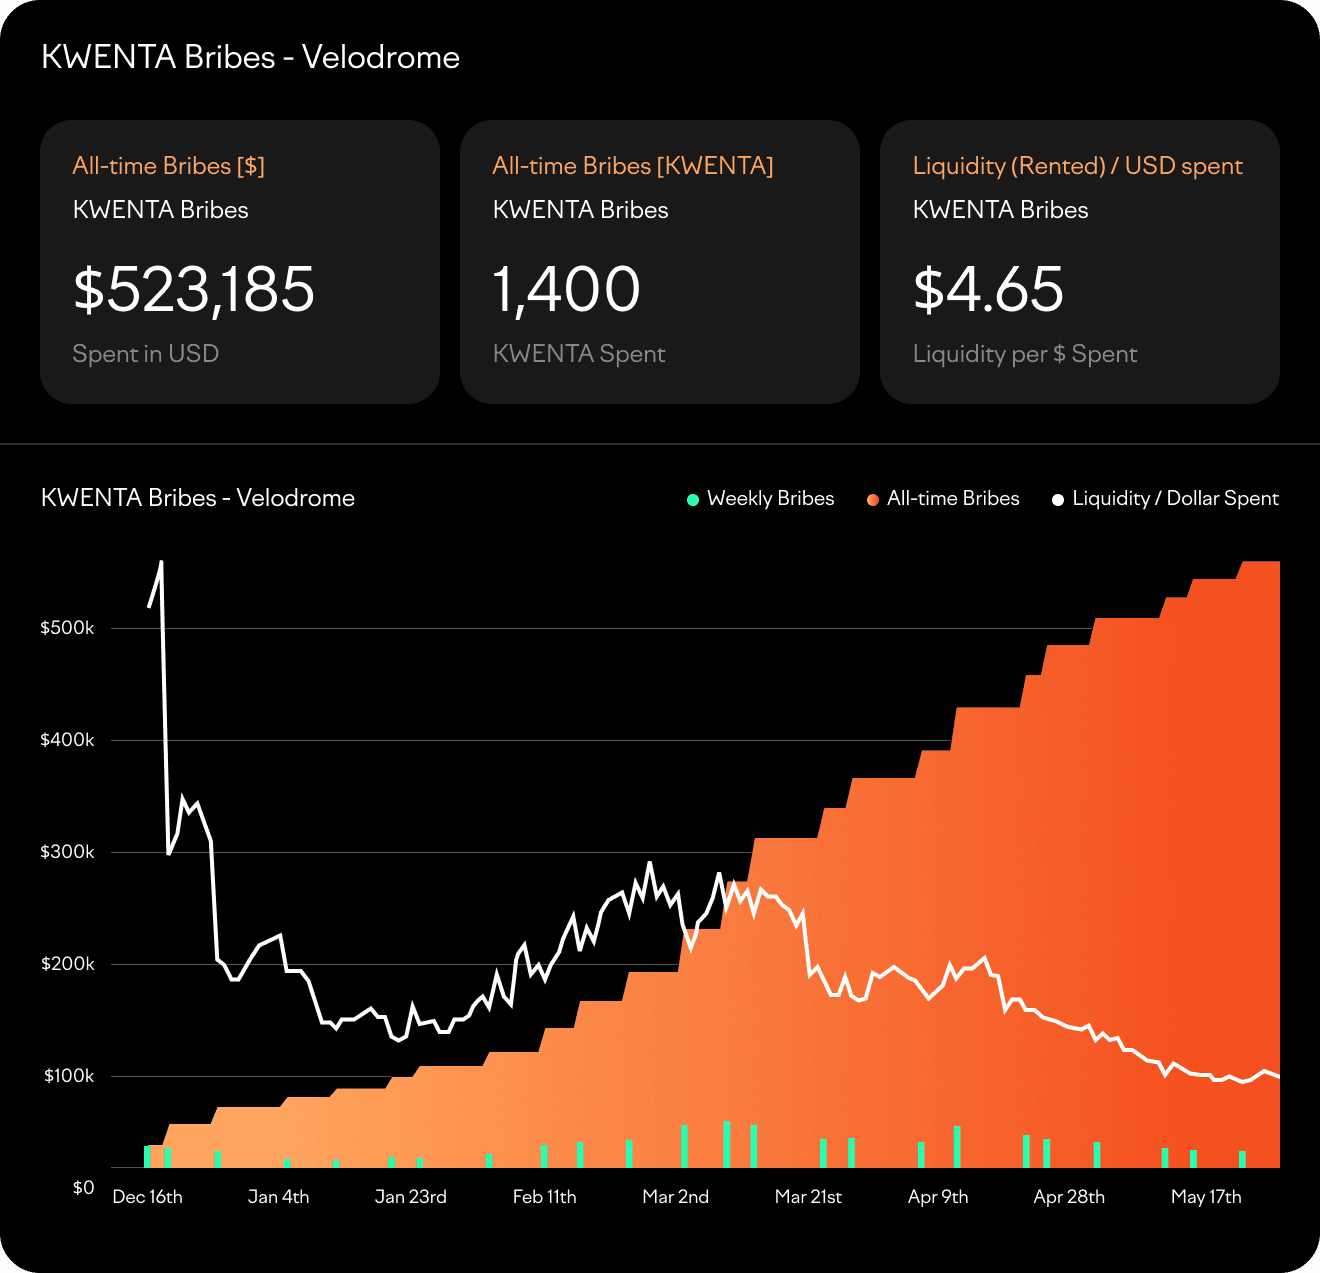Image resolution: width=1320 pixels, height=1273 pixels.
Task: Click the Feb 11th x-axis label
Action: [545, 1197]
